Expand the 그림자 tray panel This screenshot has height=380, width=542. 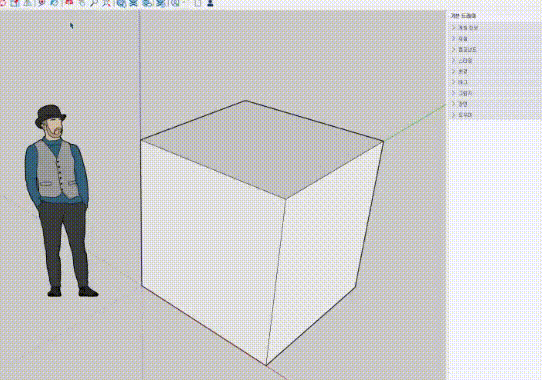[x=495, y=93]
